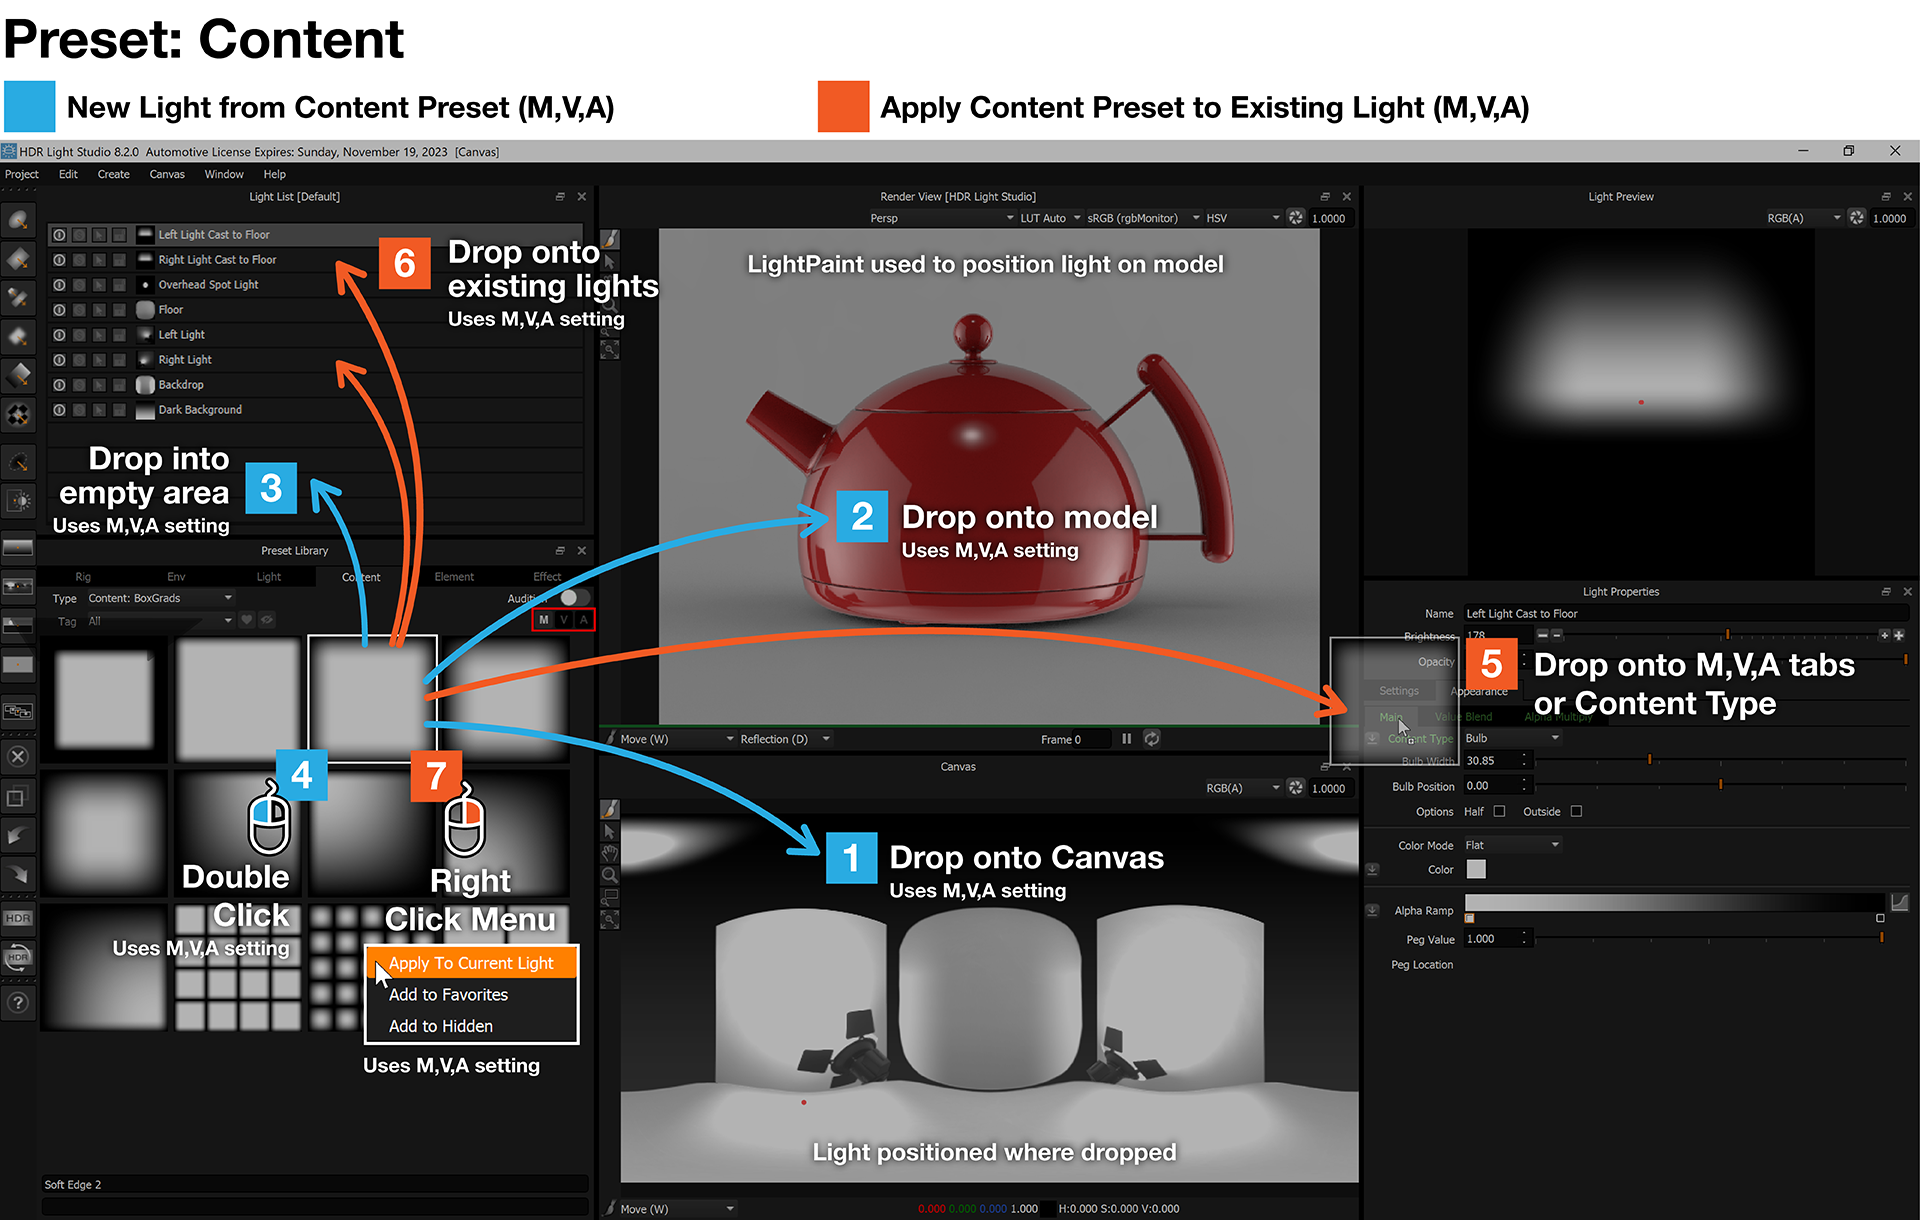Viewport: 1920px width, 1220px height.
Task: Toggle the on/off switch for Overhead Spot Light
Action: pos(60,285)
